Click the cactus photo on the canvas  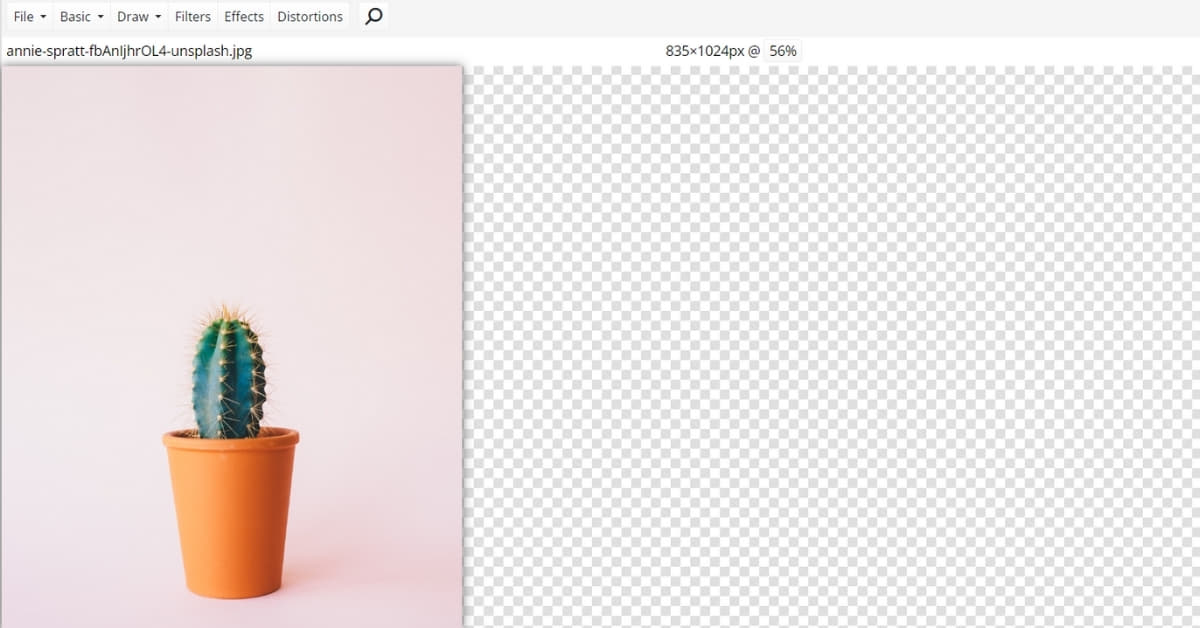pyautogui.click(x=232, y=346)
